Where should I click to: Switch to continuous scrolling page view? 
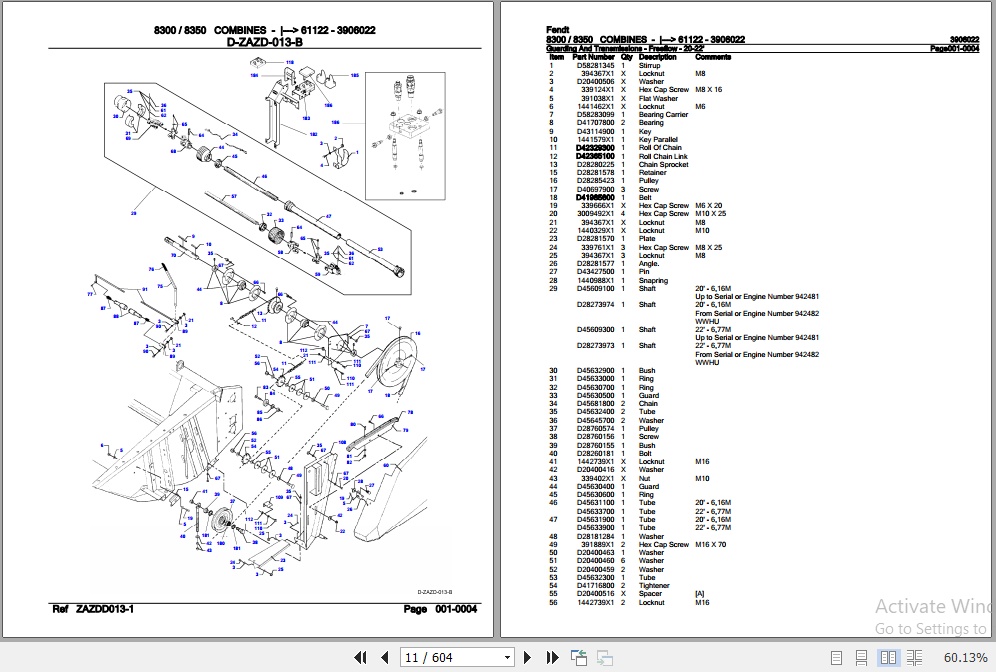pos(861,658)
